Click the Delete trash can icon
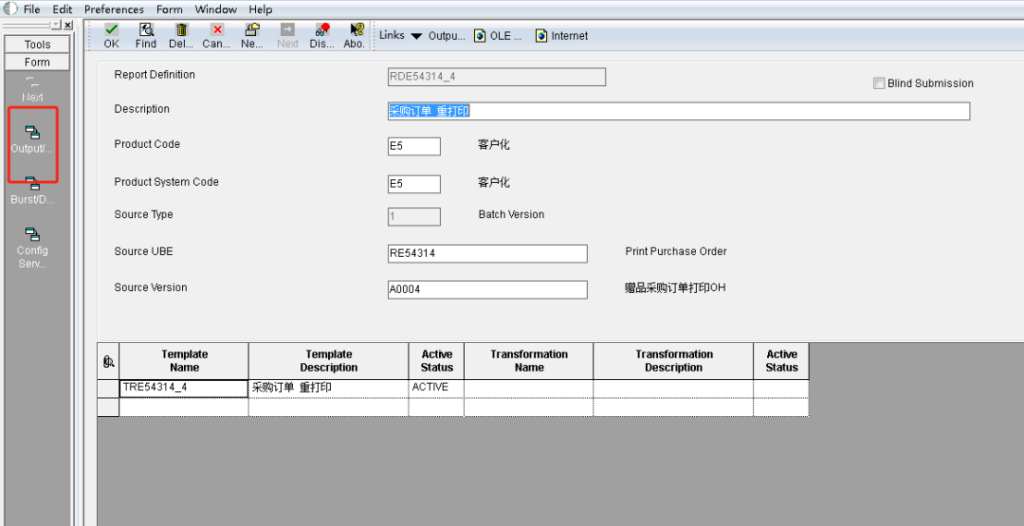 click(182, 30)
